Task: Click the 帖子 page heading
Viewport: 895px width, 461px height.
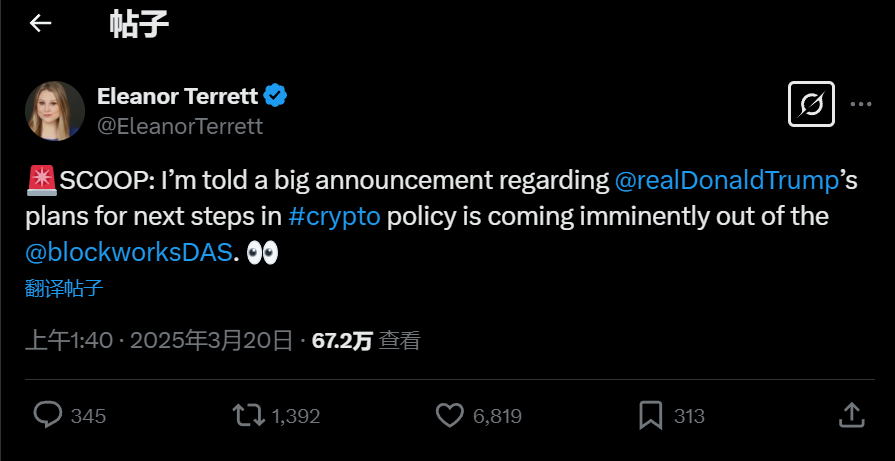Action: pyautogui.click(x=139, y=24)
